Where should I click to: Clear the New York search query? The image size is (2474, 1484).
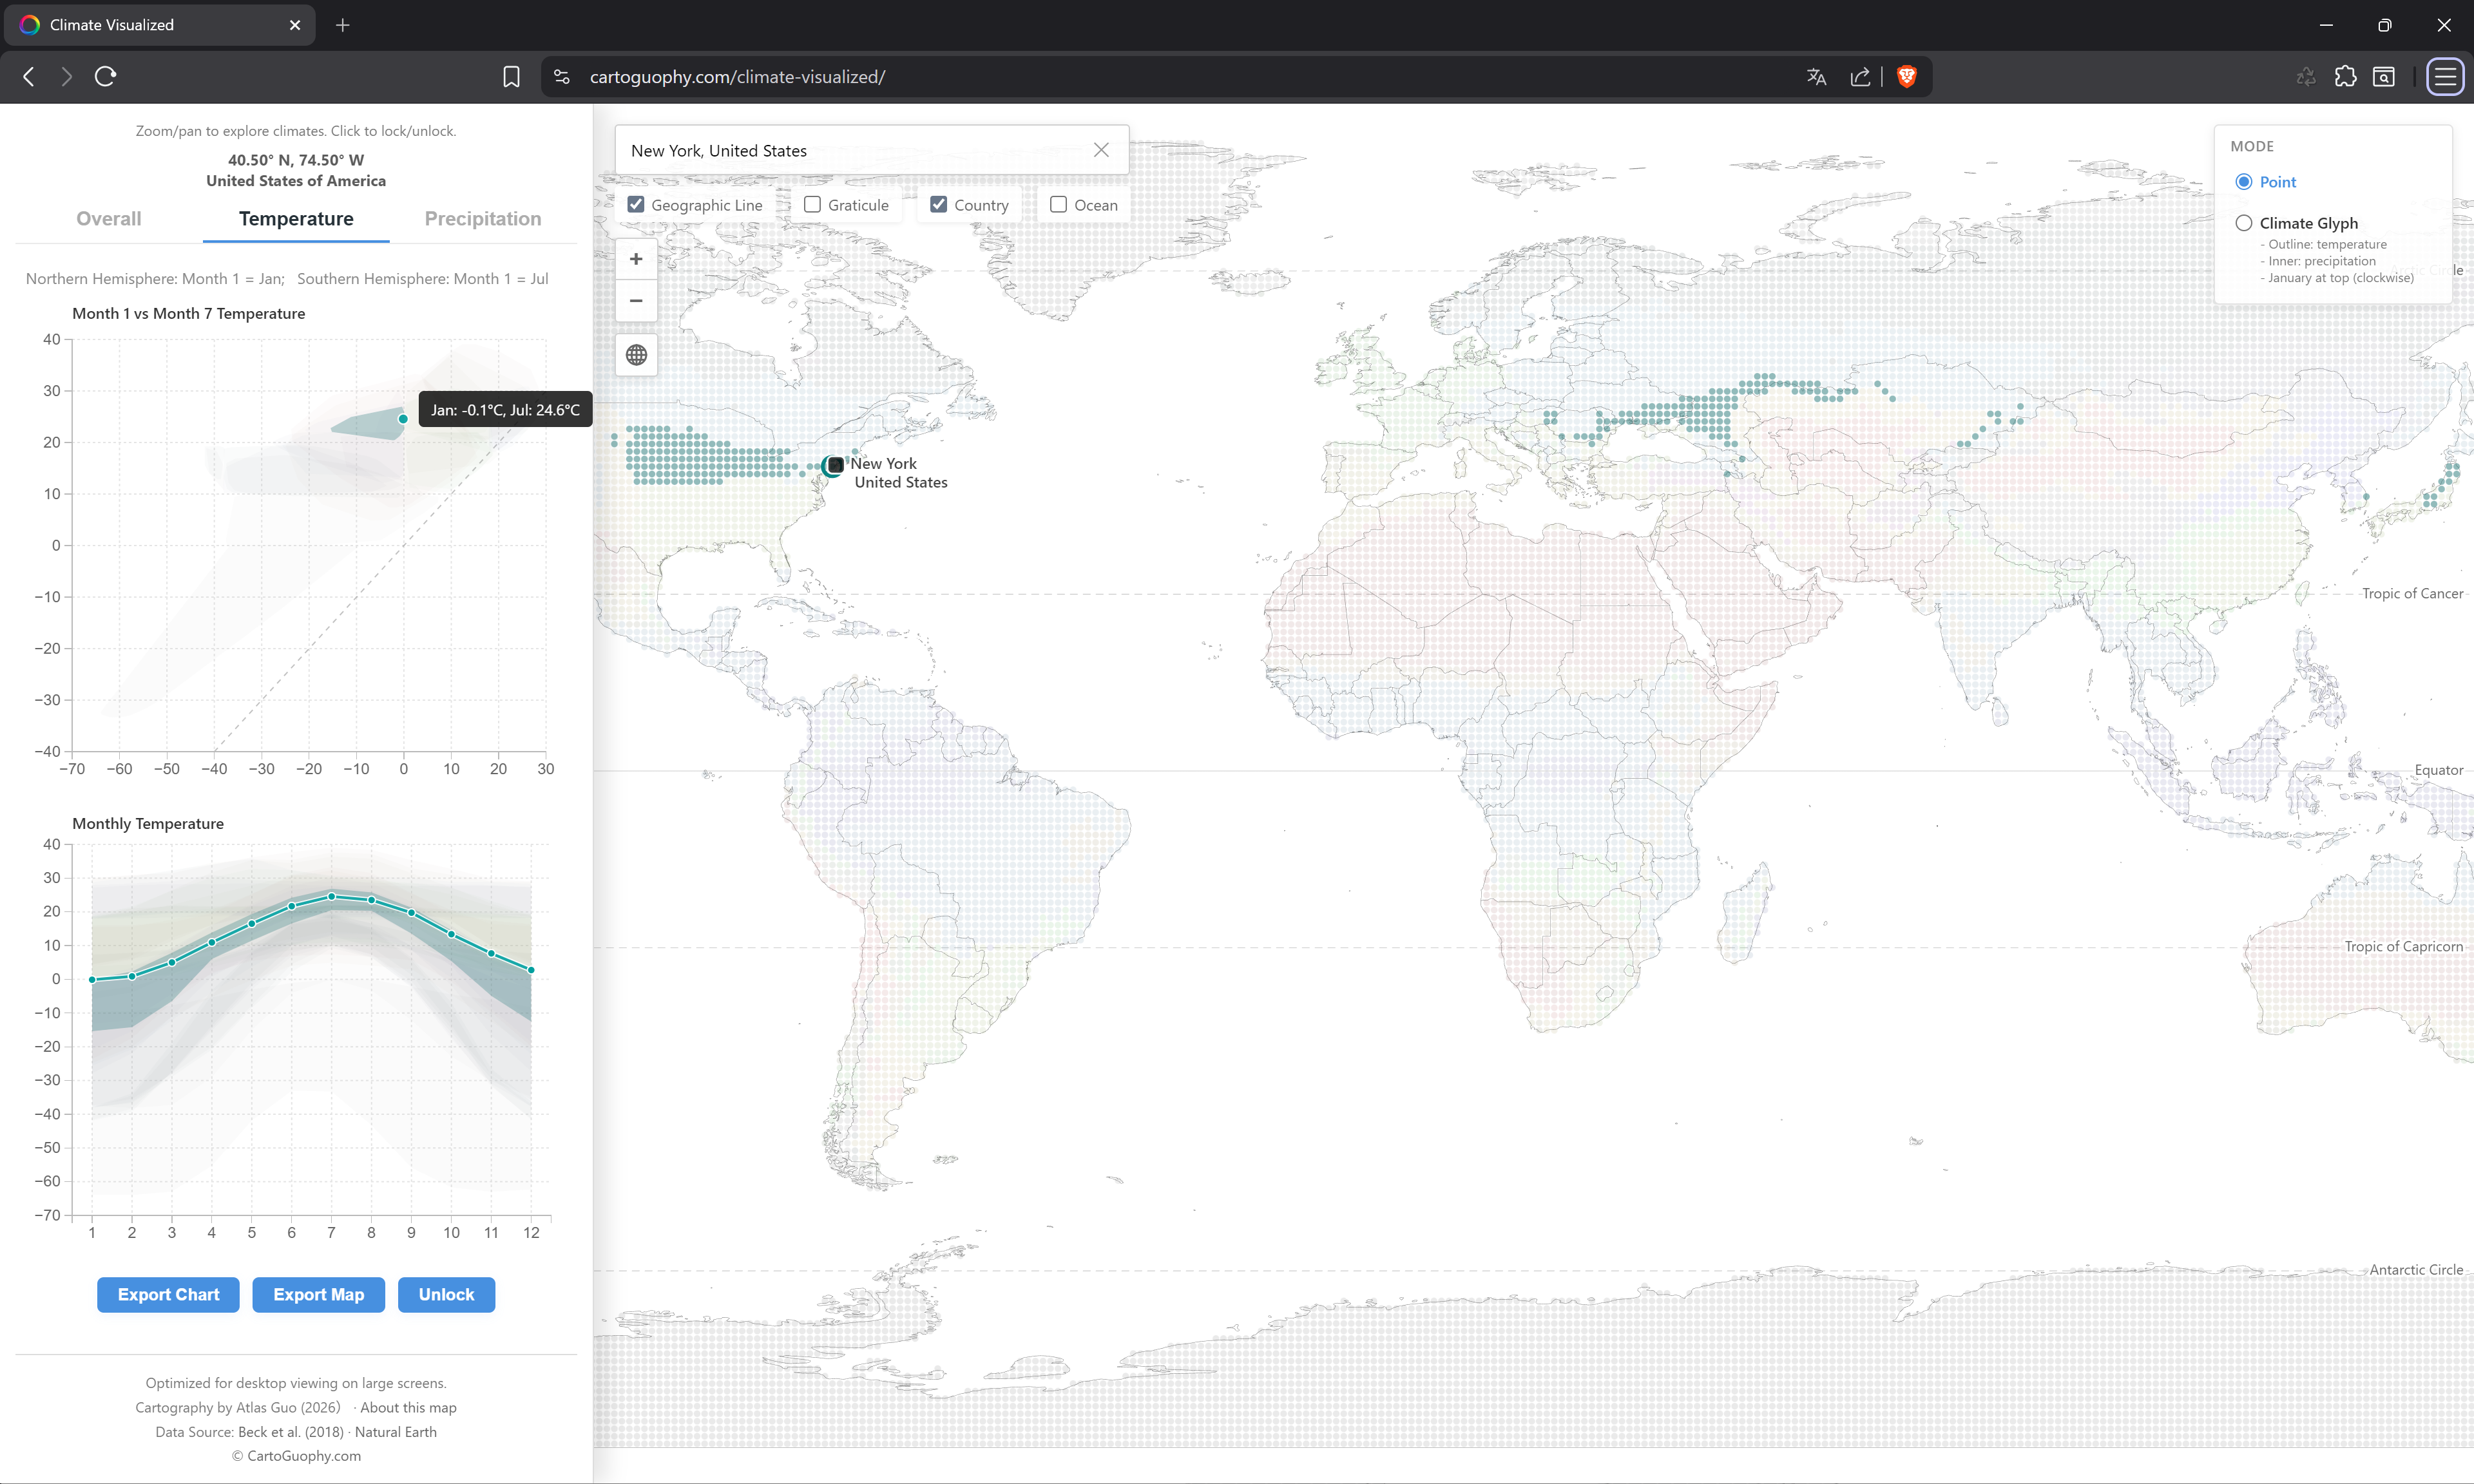tap(1101, 149)
